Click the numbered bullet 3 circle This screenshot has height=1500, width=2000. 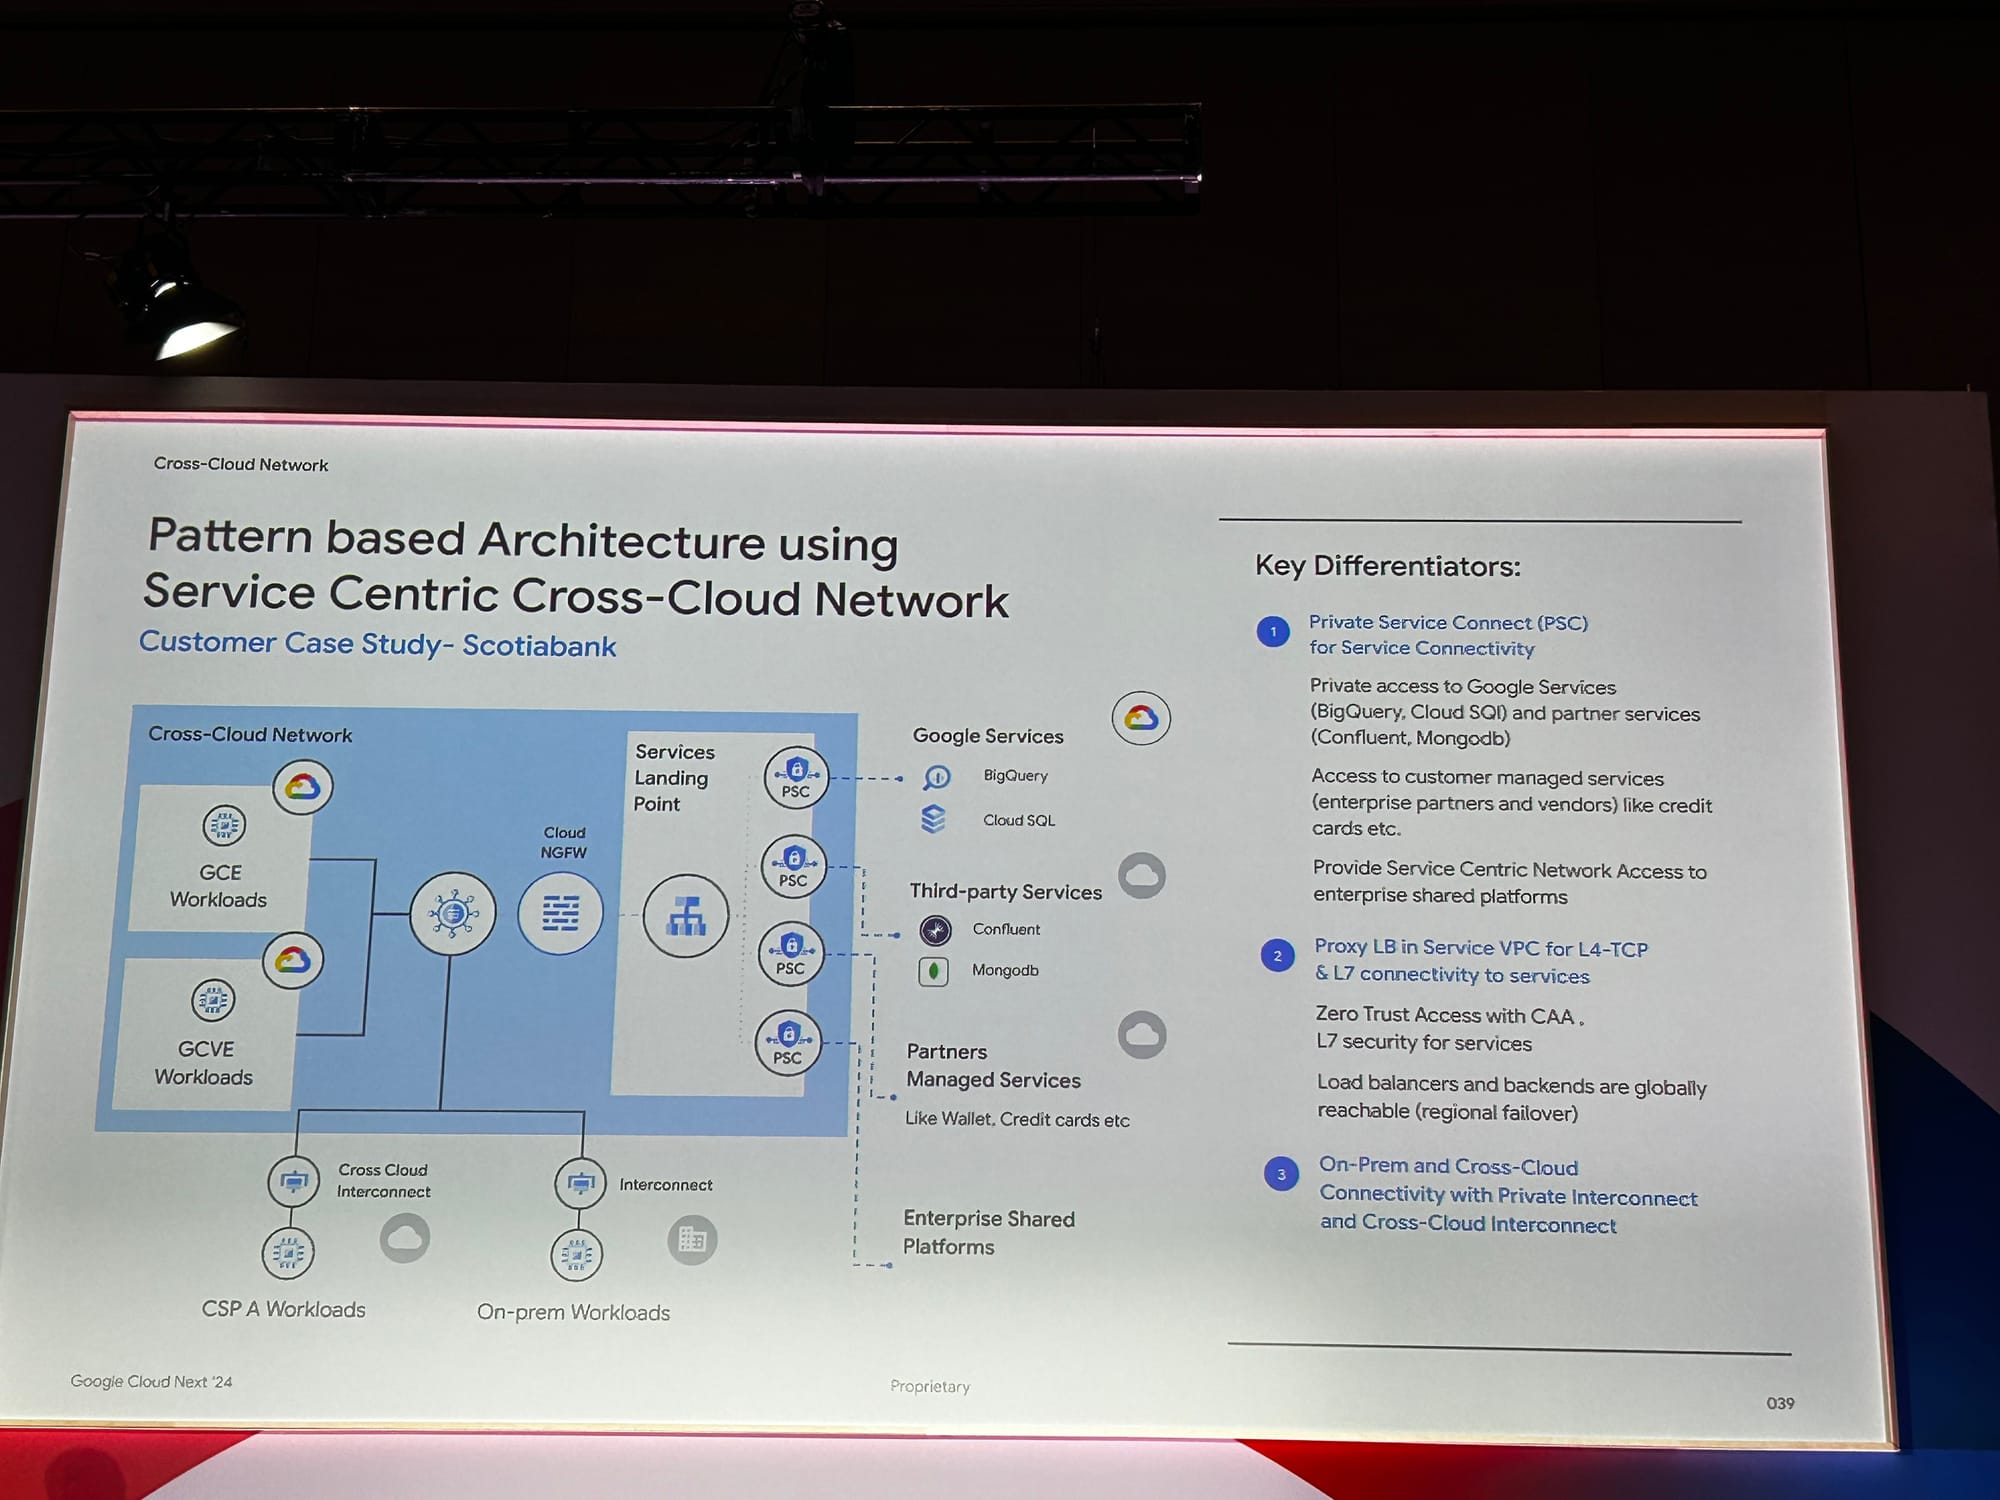coord(1281,1174)
